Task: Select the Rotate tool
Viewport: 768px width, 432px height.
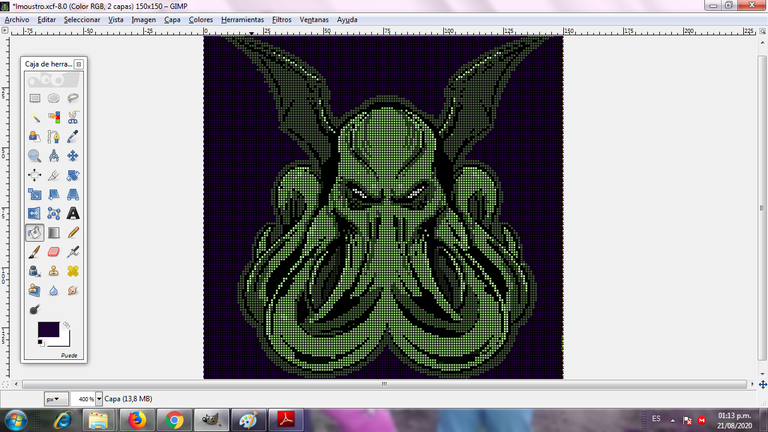Action: click(x=72, y=175)
